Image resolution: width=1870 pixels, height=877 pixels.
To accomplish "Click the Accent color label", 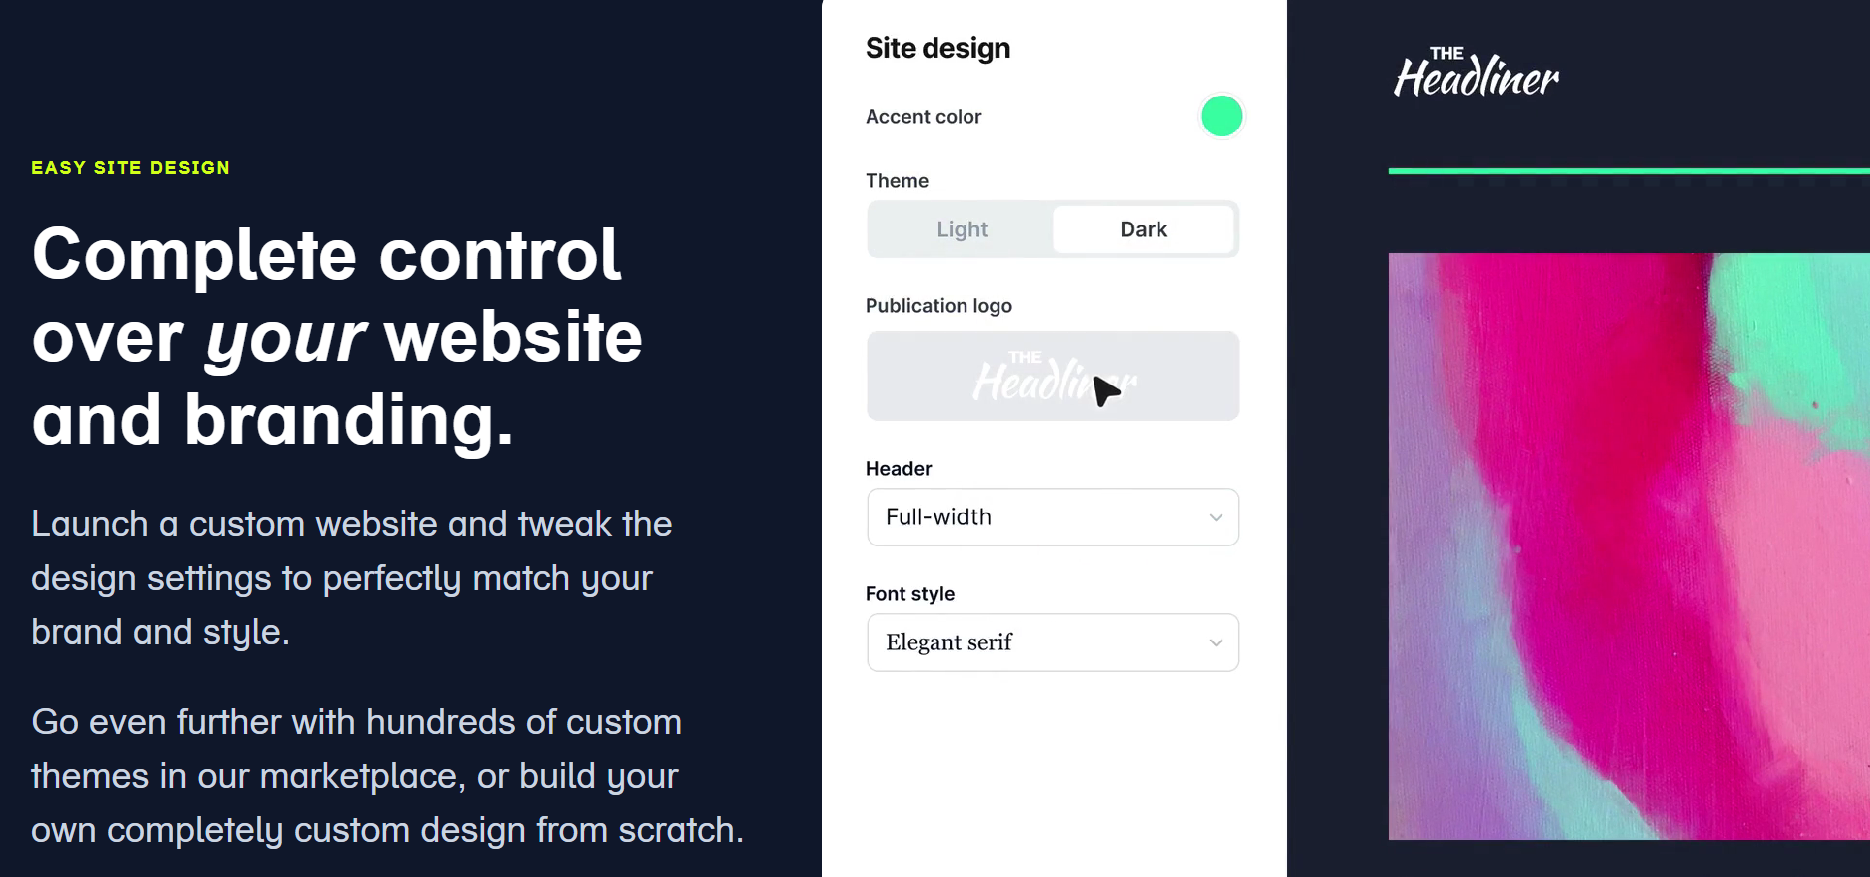I will pos(923,117).
